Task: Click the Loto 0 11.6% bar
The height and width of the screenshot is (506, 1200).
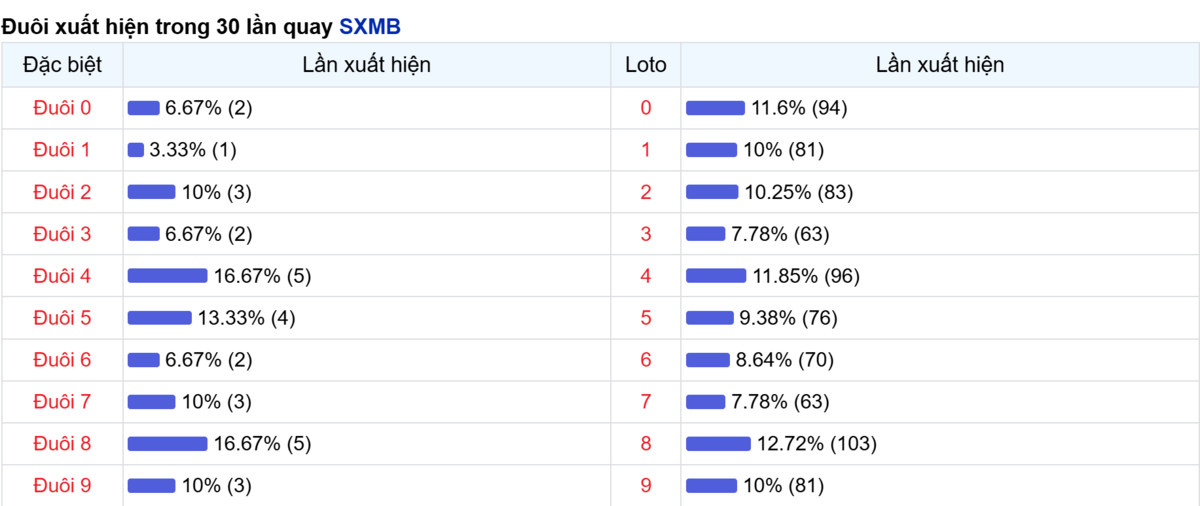Action: click(715, 108)
